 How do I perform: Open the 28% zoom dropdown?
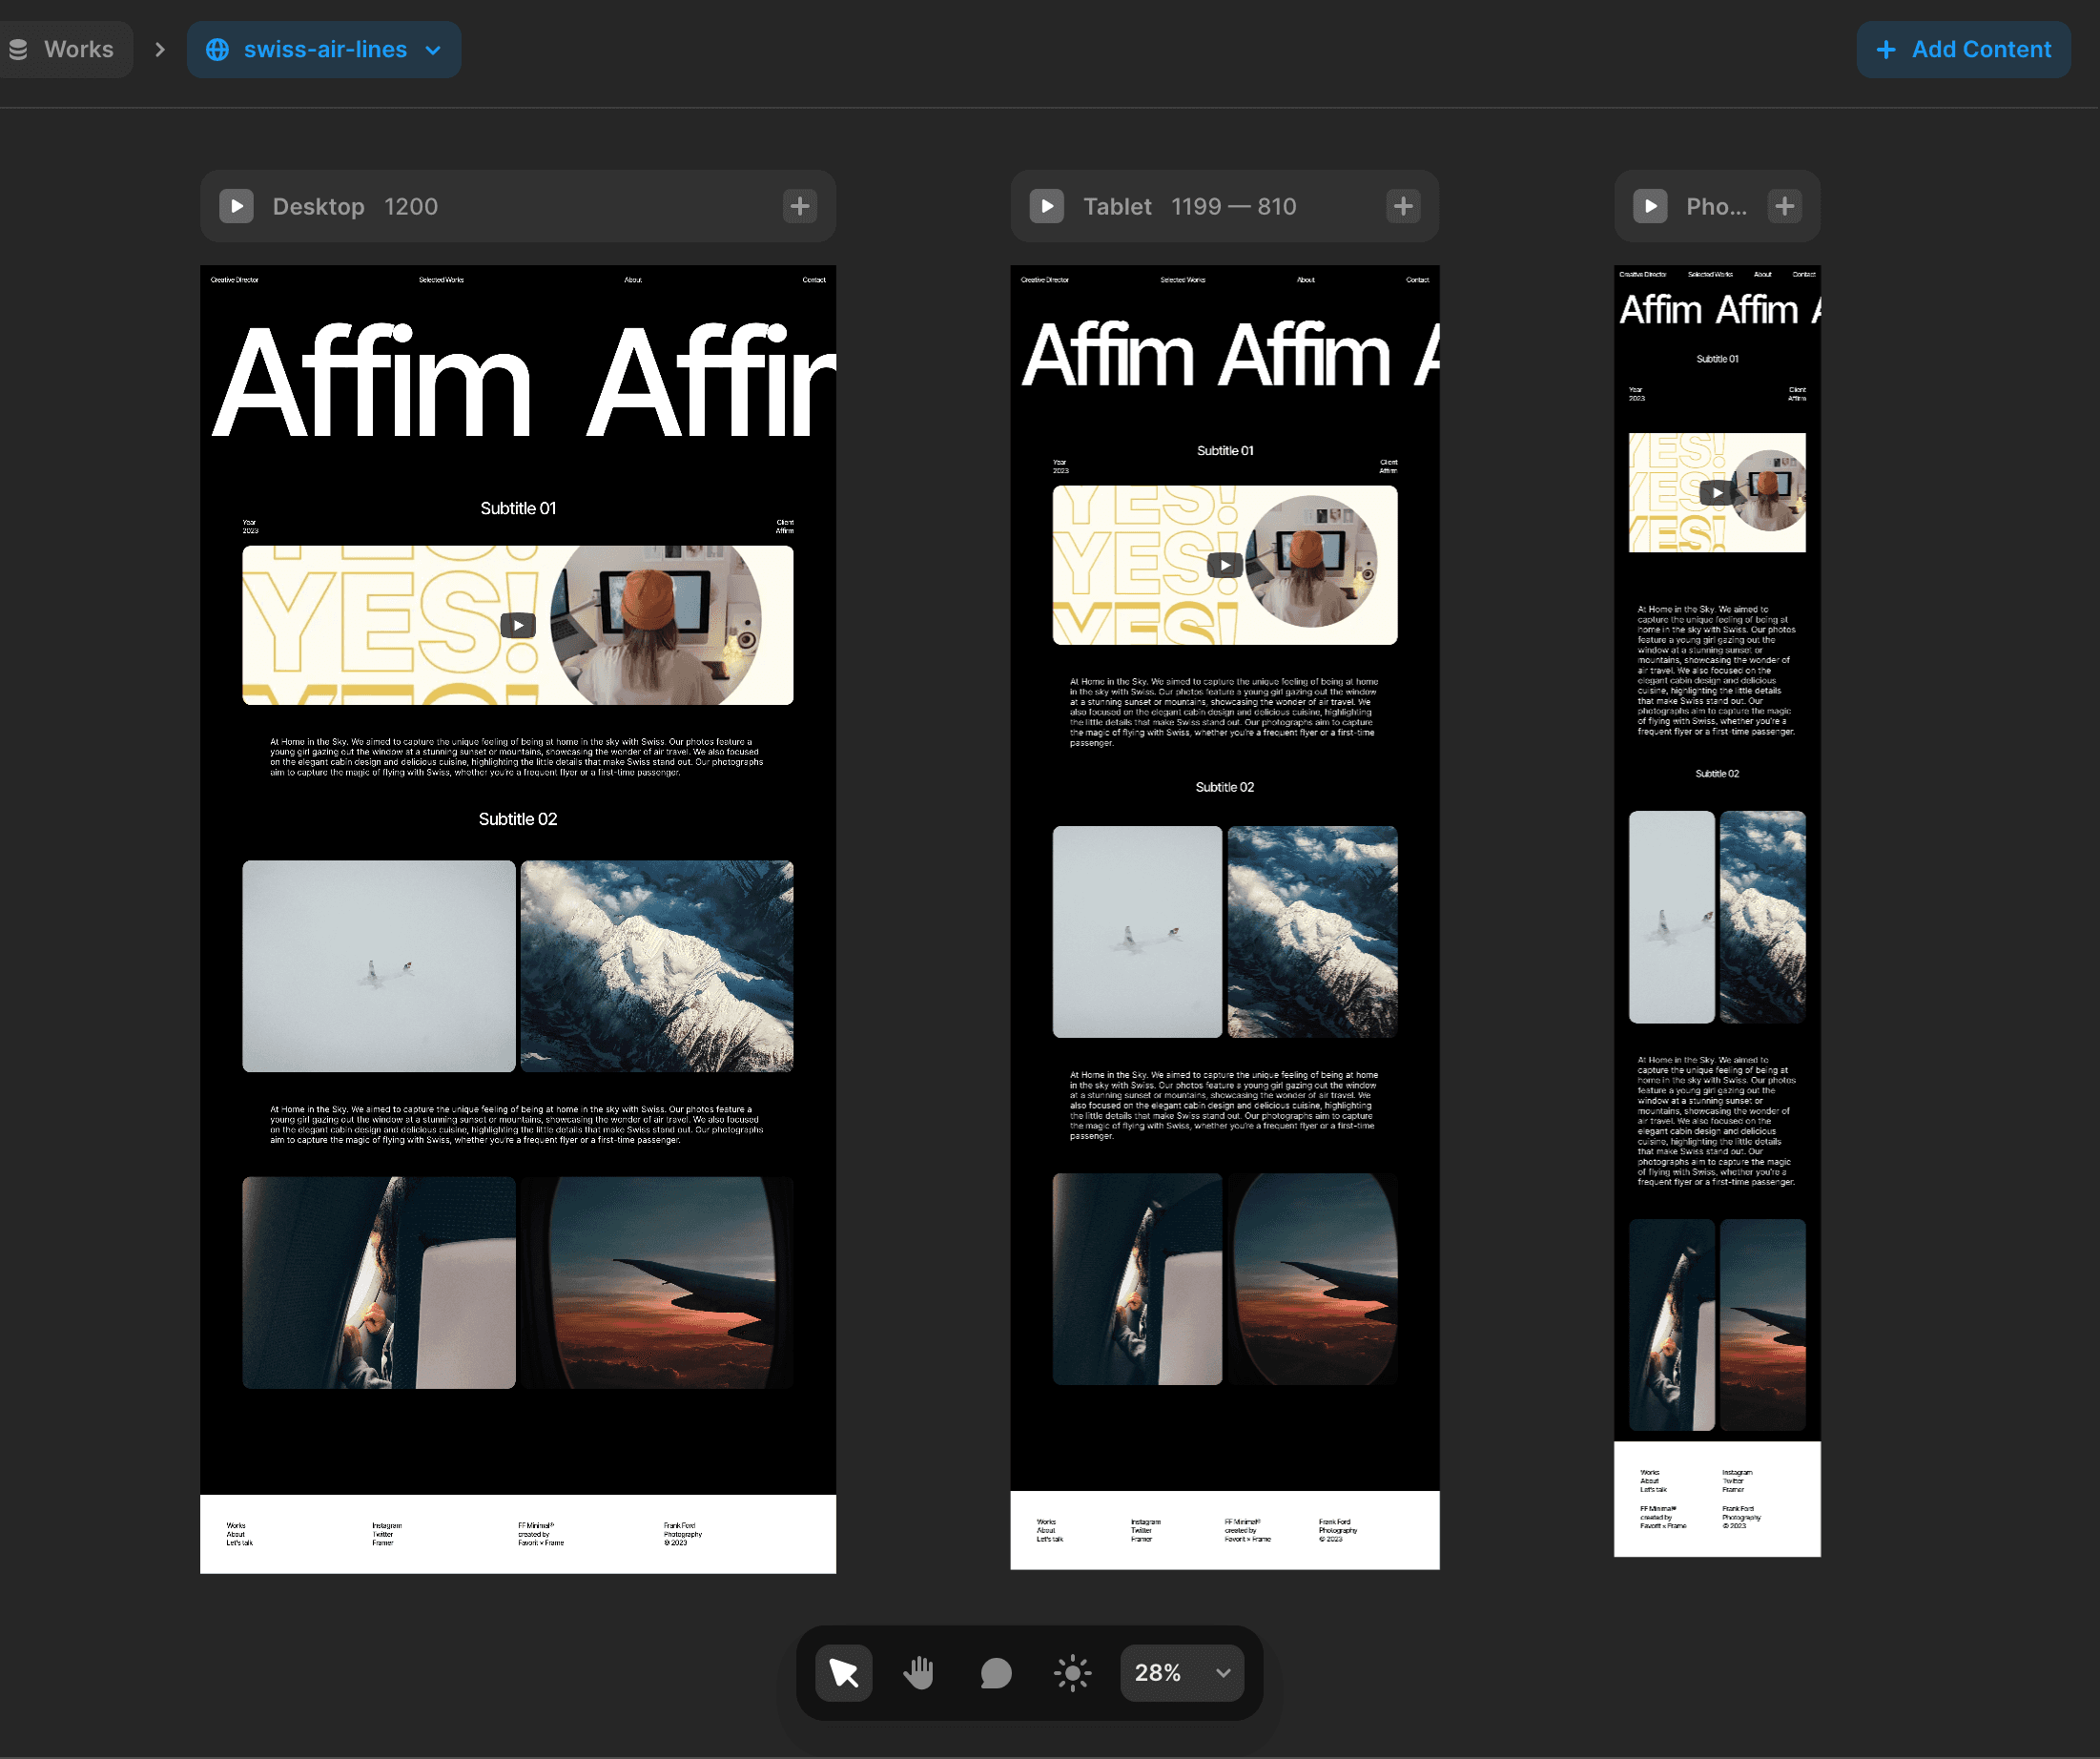click(1182, 1672)
